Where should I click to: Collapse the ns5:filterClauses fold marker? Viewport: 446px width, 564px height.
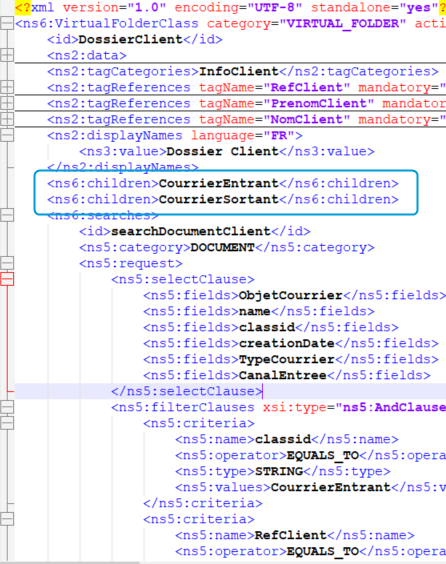click(7, 407)
